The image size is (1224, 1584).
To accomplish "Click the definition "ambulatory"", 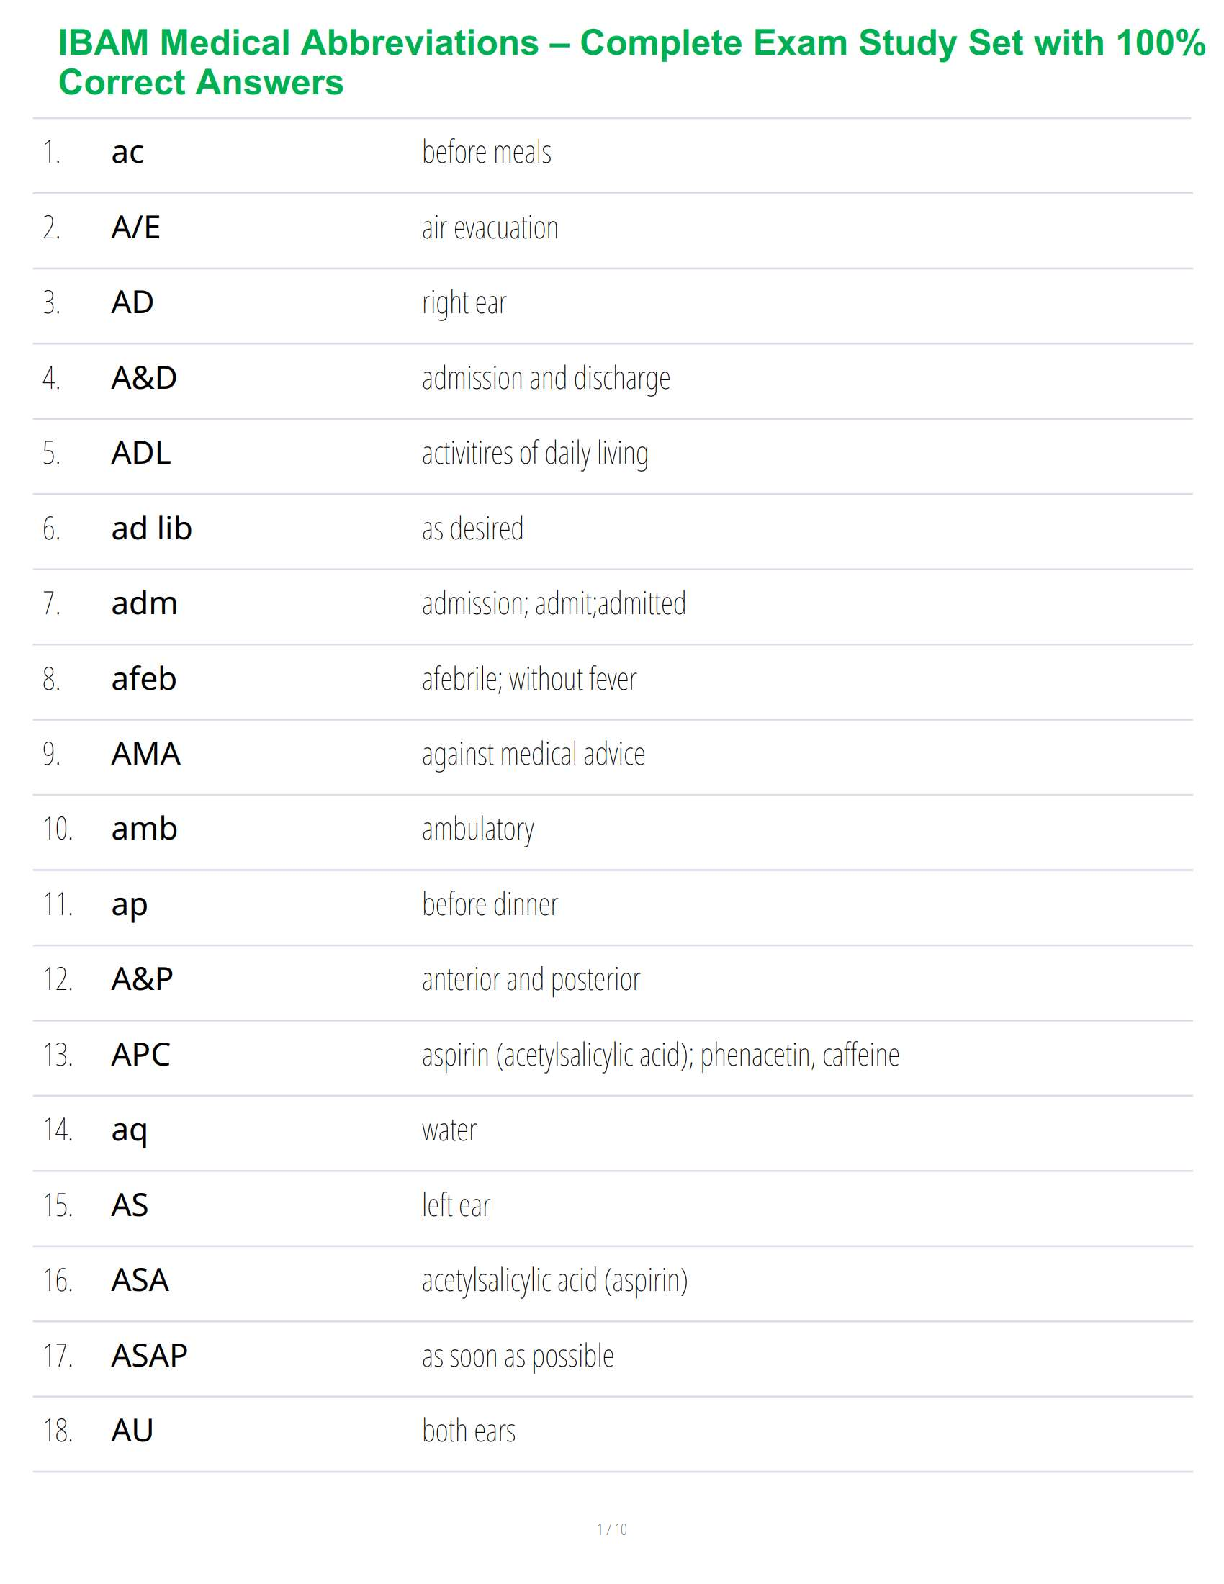I will [478, 830].
